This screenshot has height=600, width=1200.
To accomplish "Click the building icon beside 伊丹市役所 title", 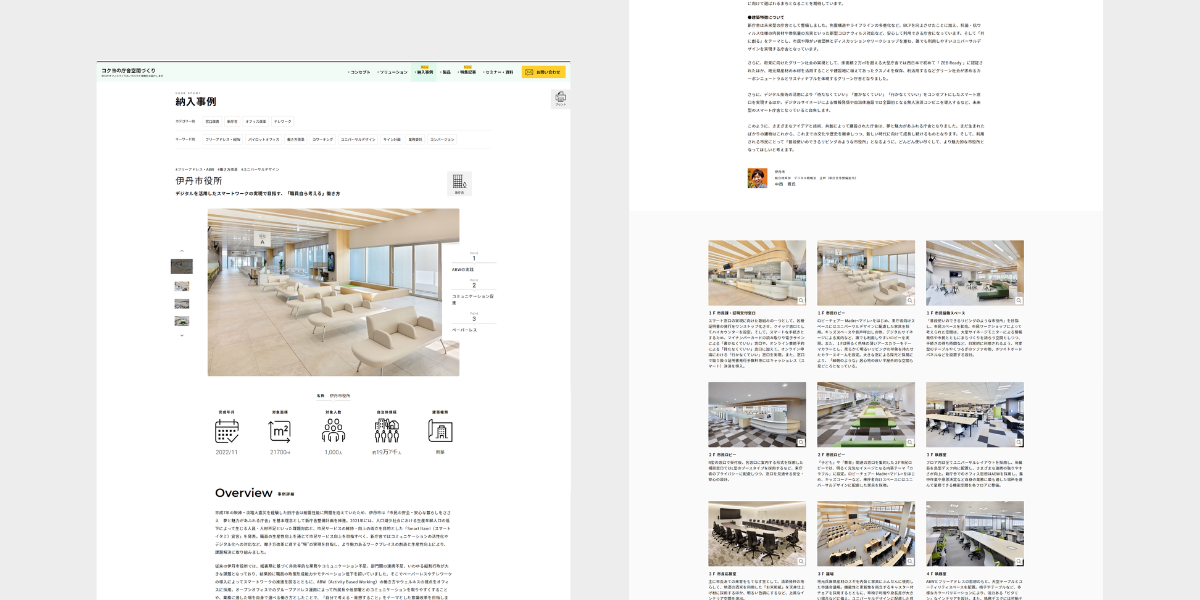I will tap(459, 182).
